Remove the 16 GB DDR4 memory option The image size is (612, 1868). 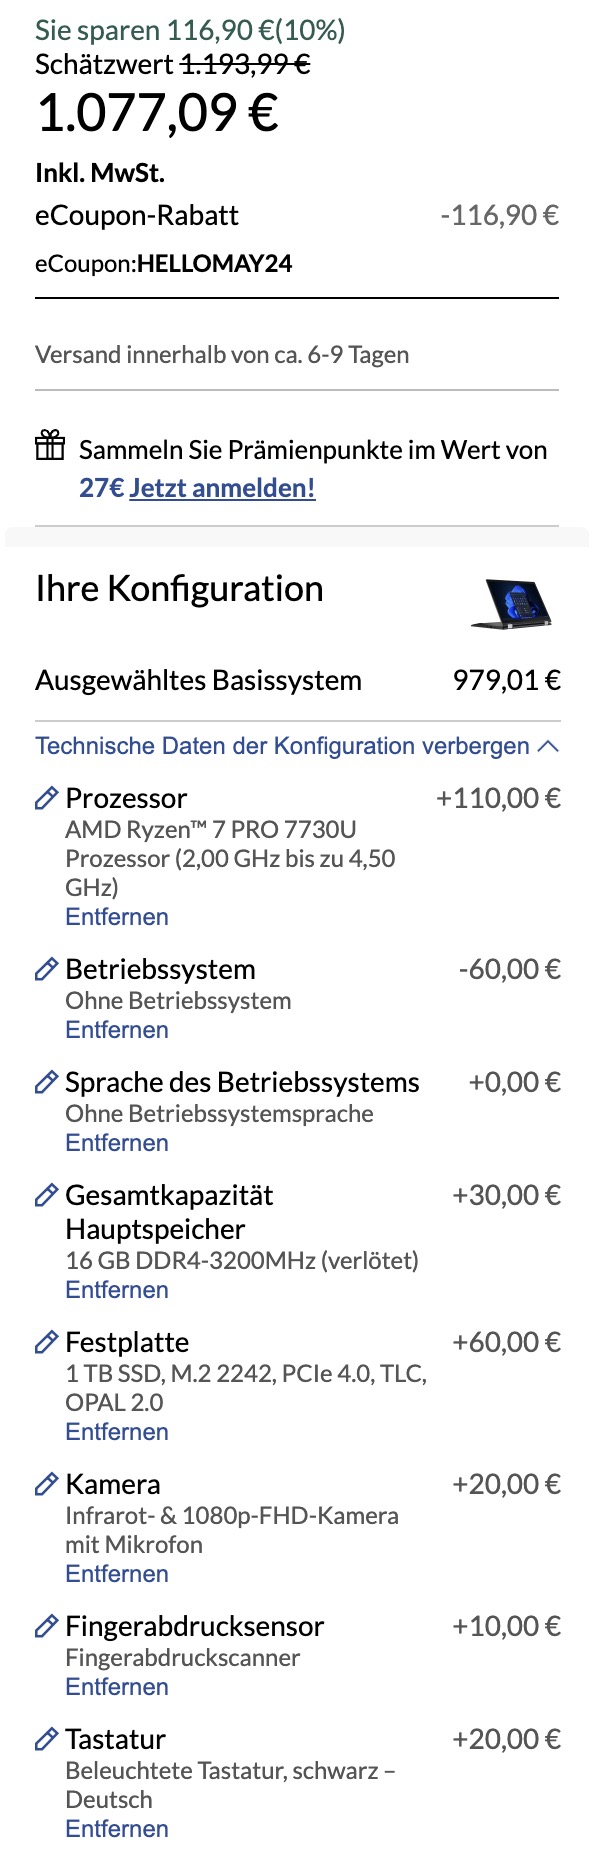point(117,1290)
